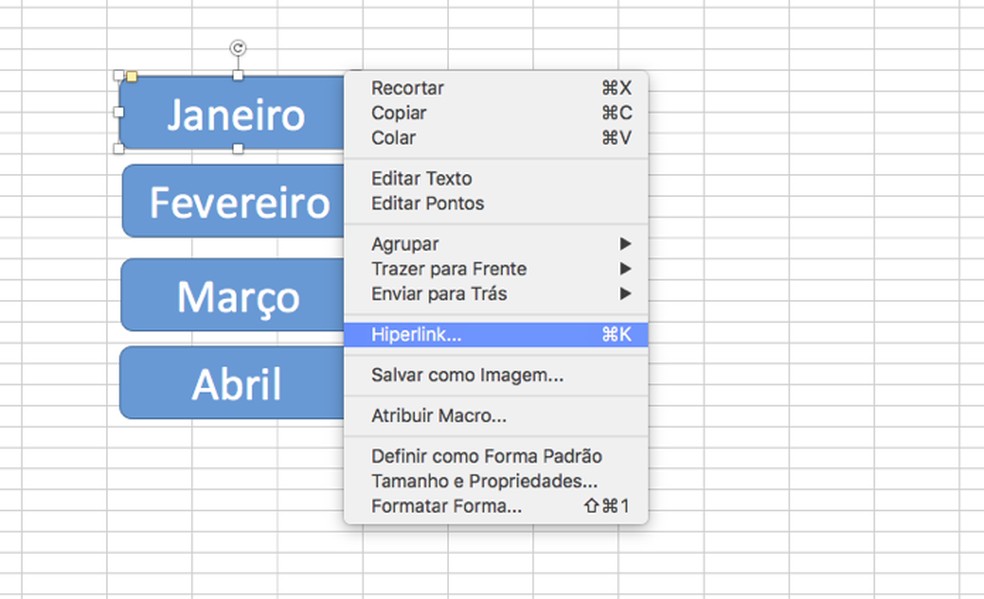The width and height of the screenshot is (984, 599).
Task: Click the rotation handle above Janeiro shape
Action: pyautogui.click(x=238, y=48)
